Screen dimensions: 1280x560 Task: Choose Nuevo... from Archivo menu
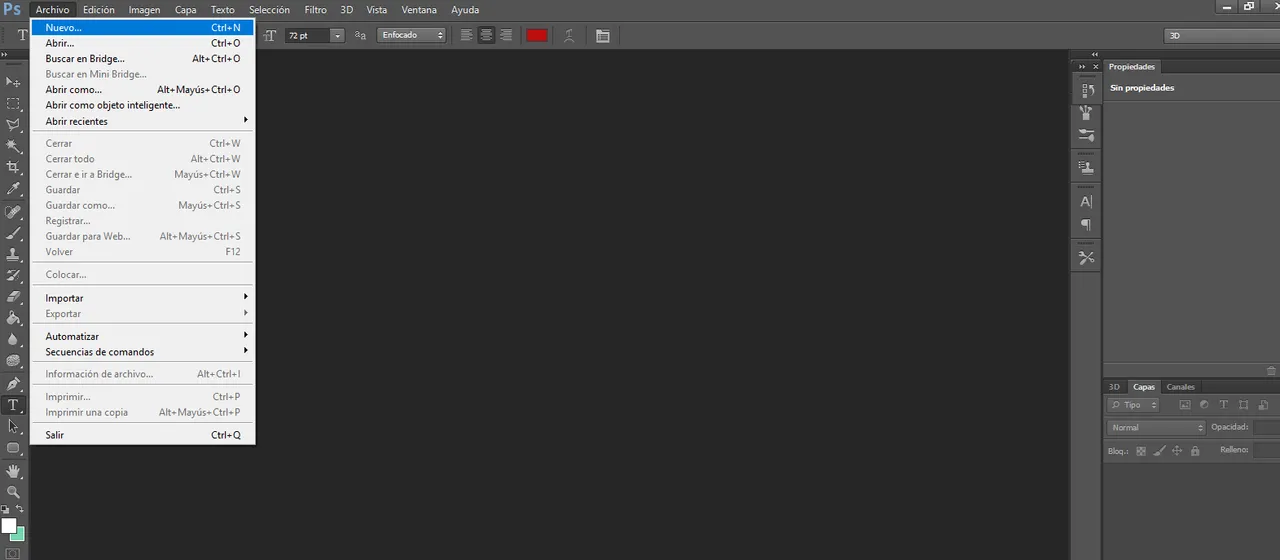point(142,28)
